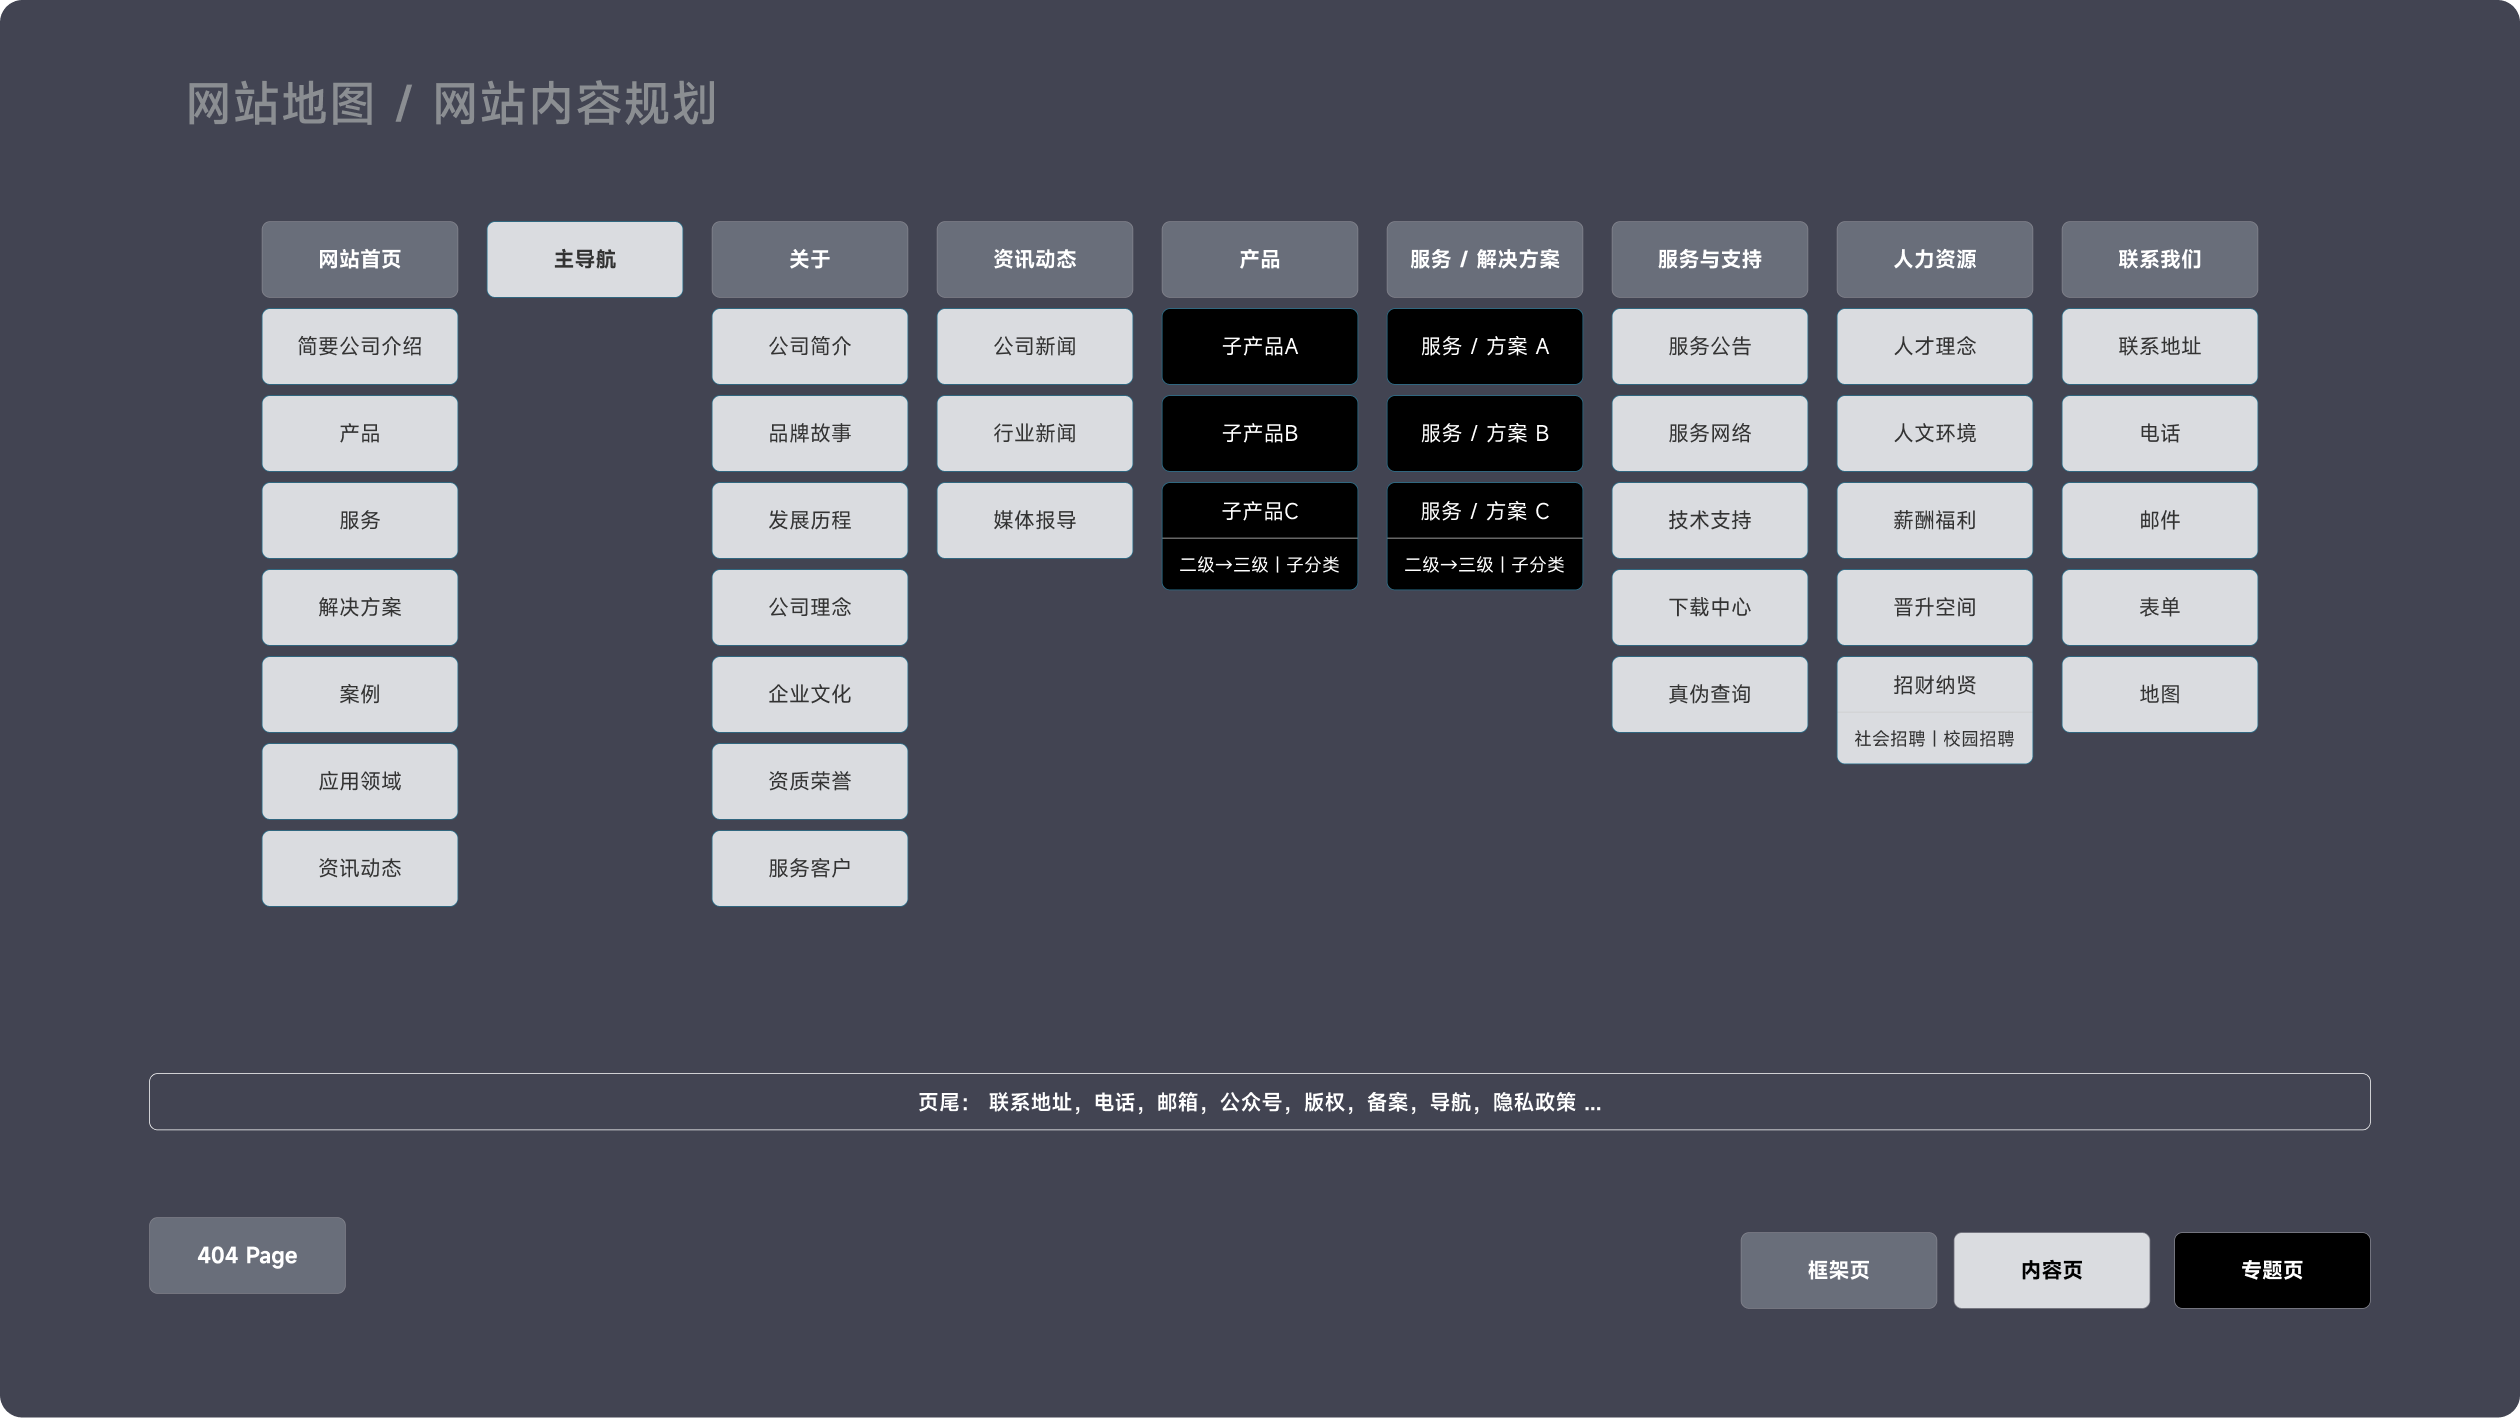2520x1418 pixels.
Task: Click the 媒体报导 box
Action: (x=1034, y=520)
